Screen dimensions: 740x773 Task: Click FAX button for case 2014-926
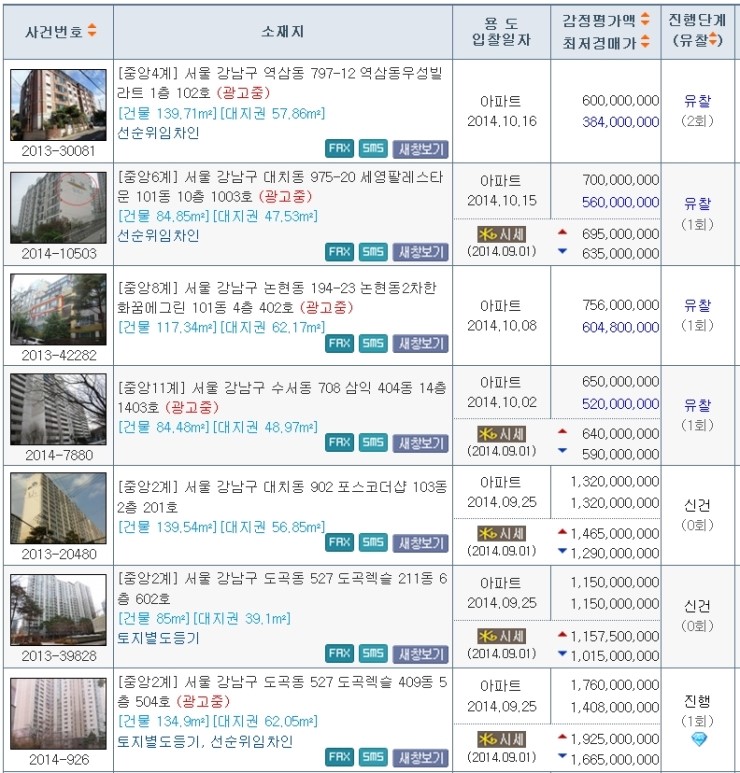339,757
